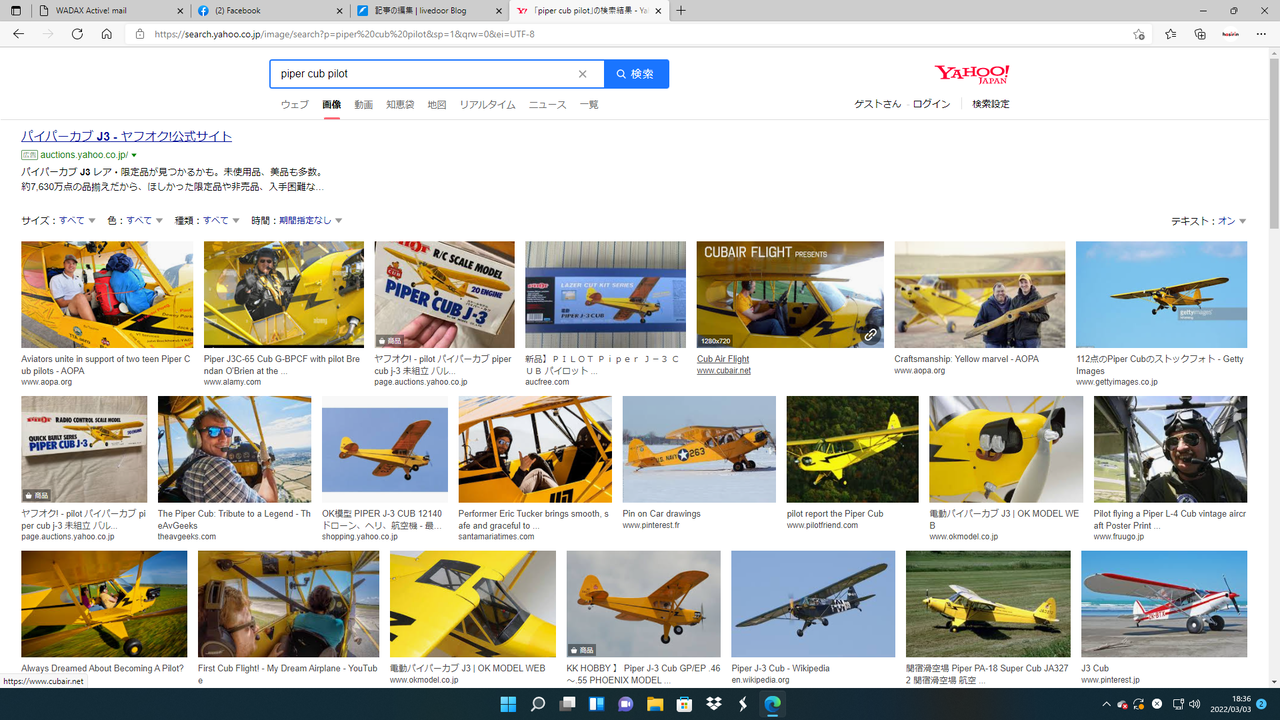Click the link icon on Cub Air Flight image
1280x720 pixels.
[x=870, y=335]
